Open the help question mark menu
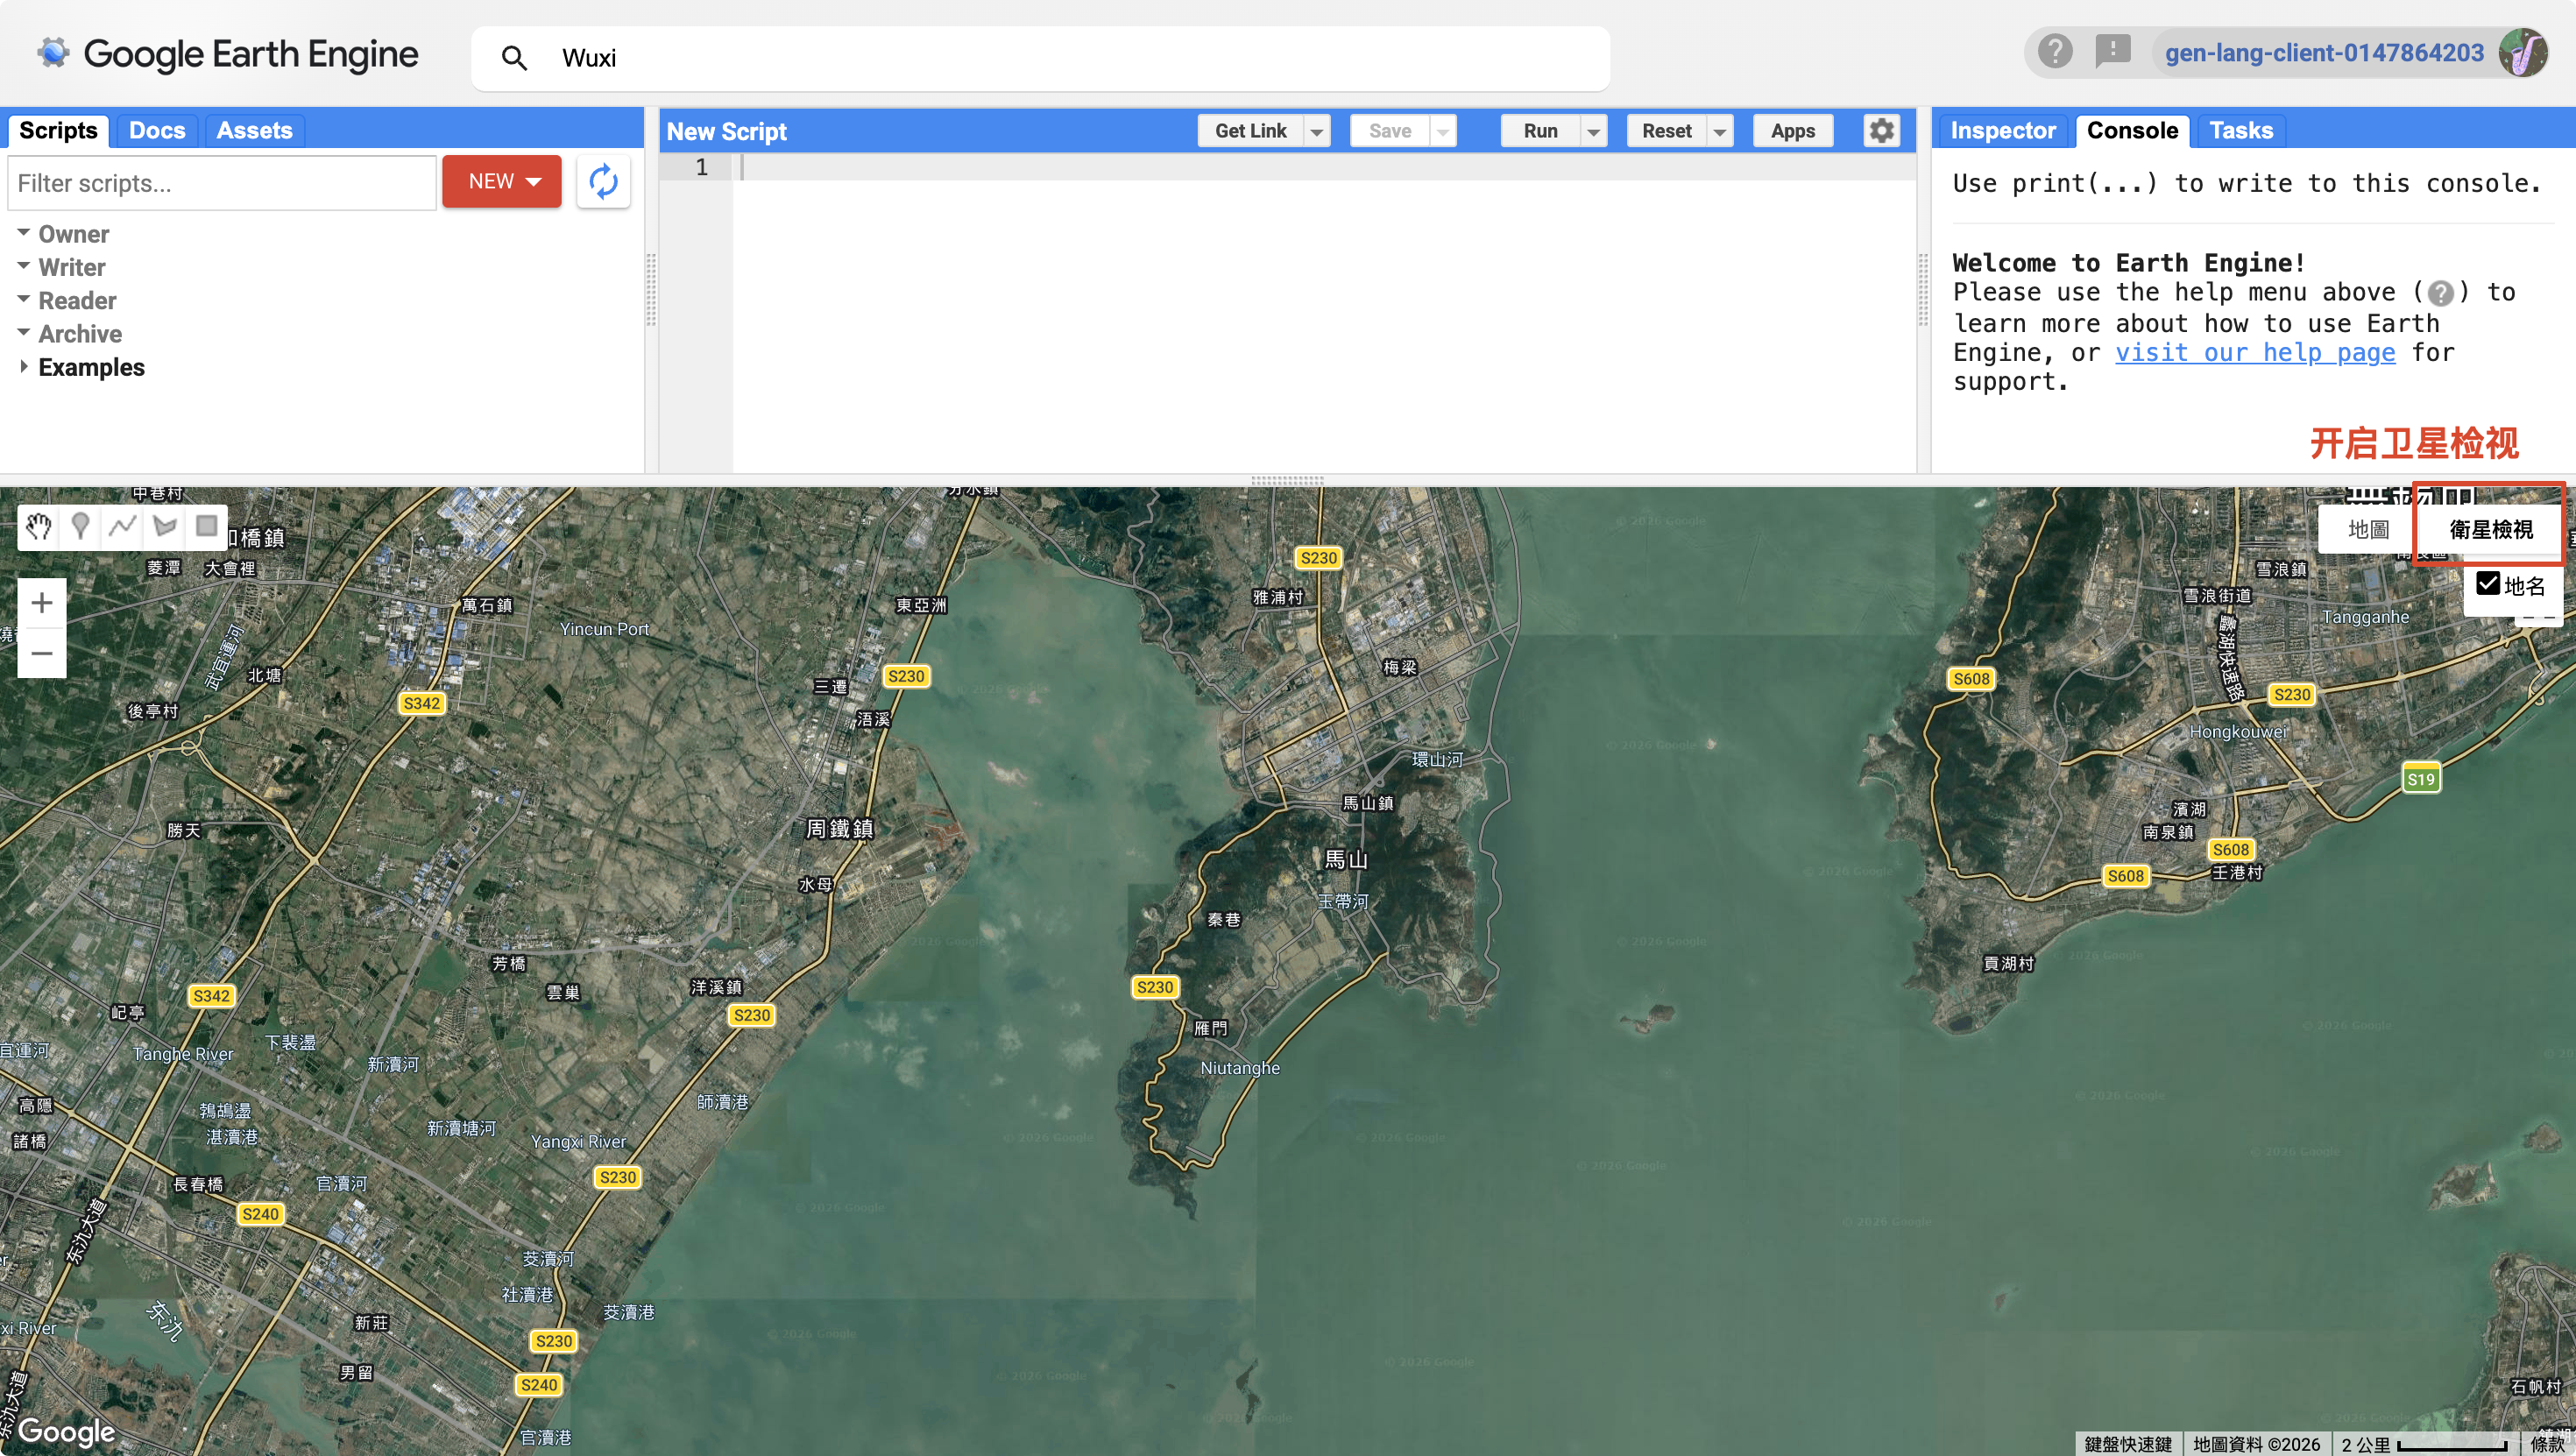This screenshot has width=2576, height=1456. click(x=2055, y=51)
